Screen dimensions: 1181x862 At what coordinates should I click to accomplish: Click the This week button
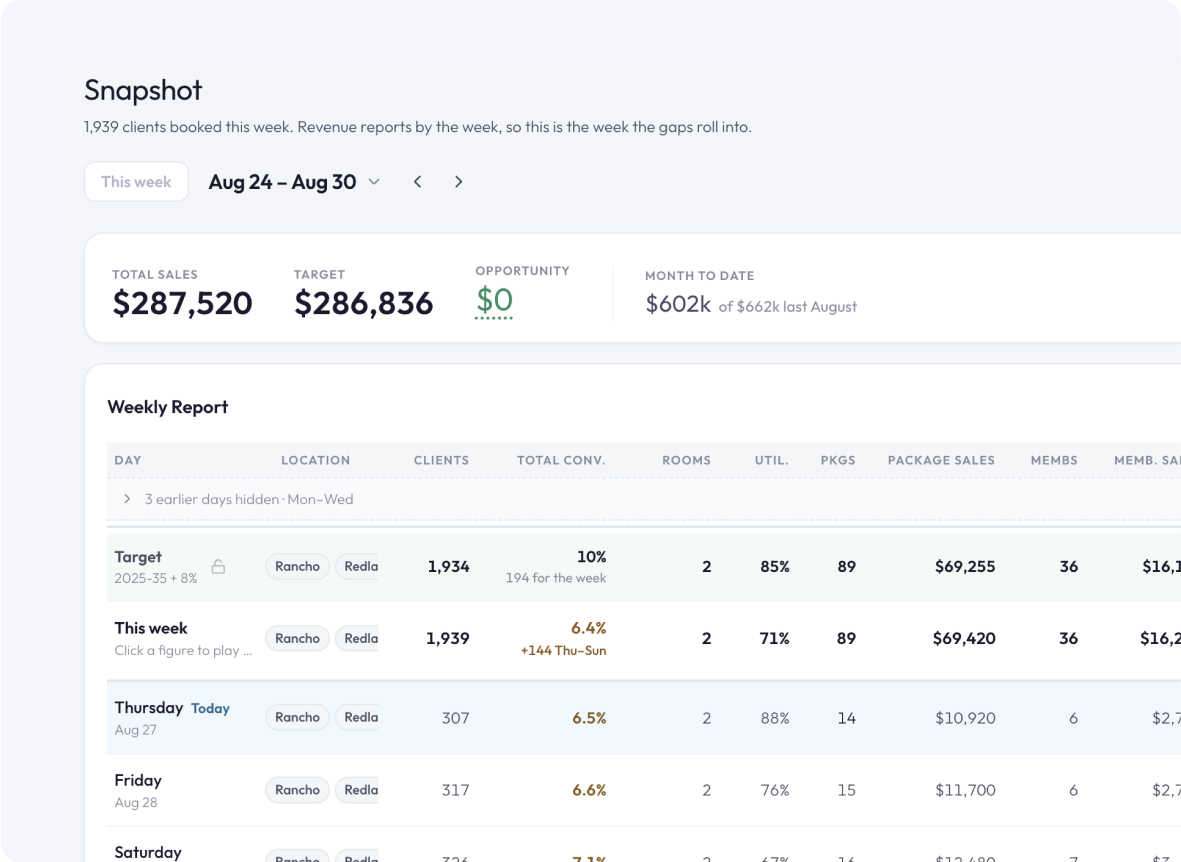[x=136, y=182]
